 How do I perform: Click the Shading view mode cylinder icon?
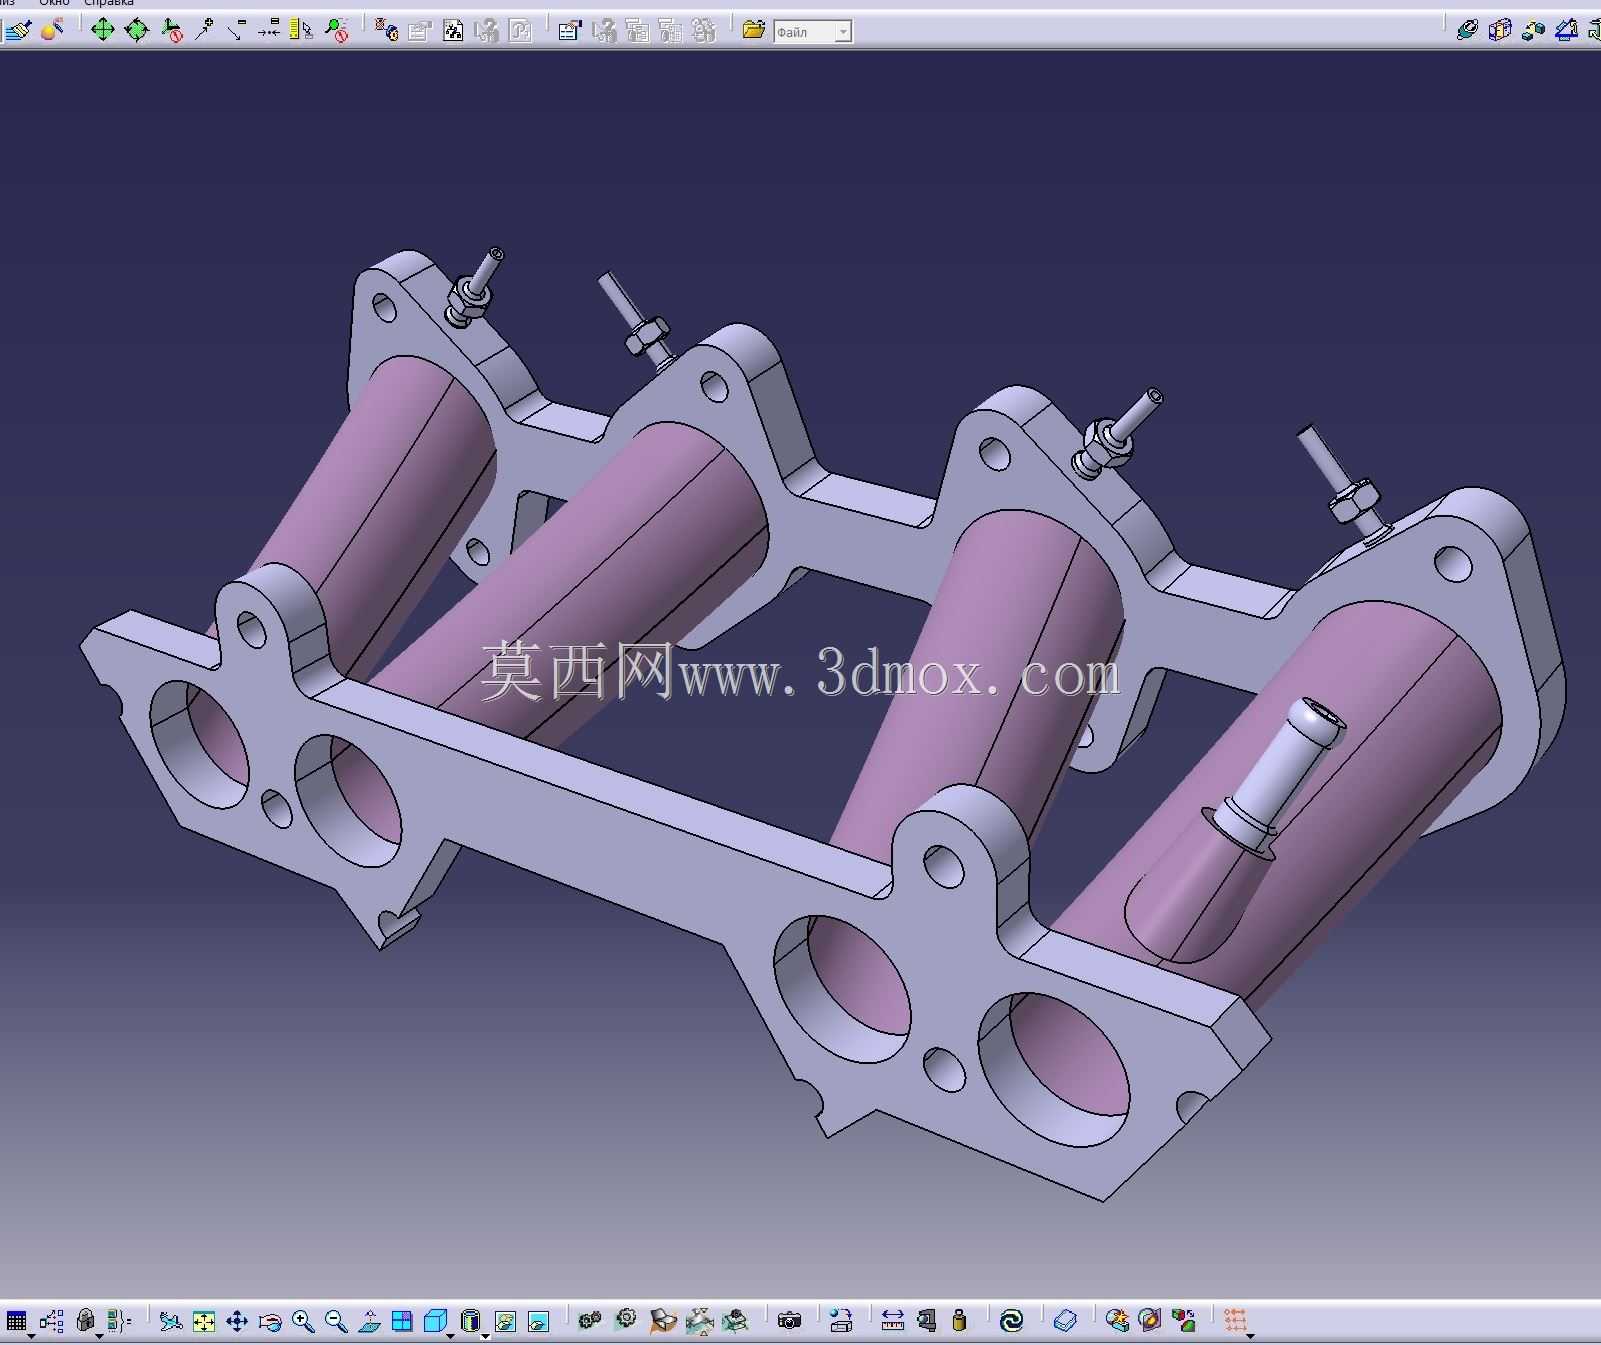pyautogui.click(x=470, y=1322)
